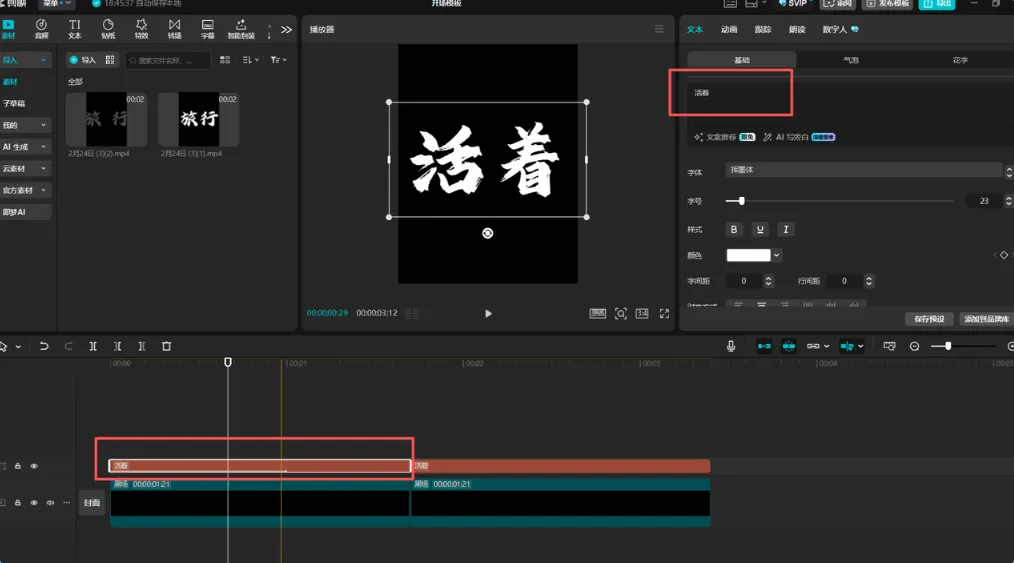
Task: Click the split tool in timeline toolbar
Action: click(x=93, y=346)
